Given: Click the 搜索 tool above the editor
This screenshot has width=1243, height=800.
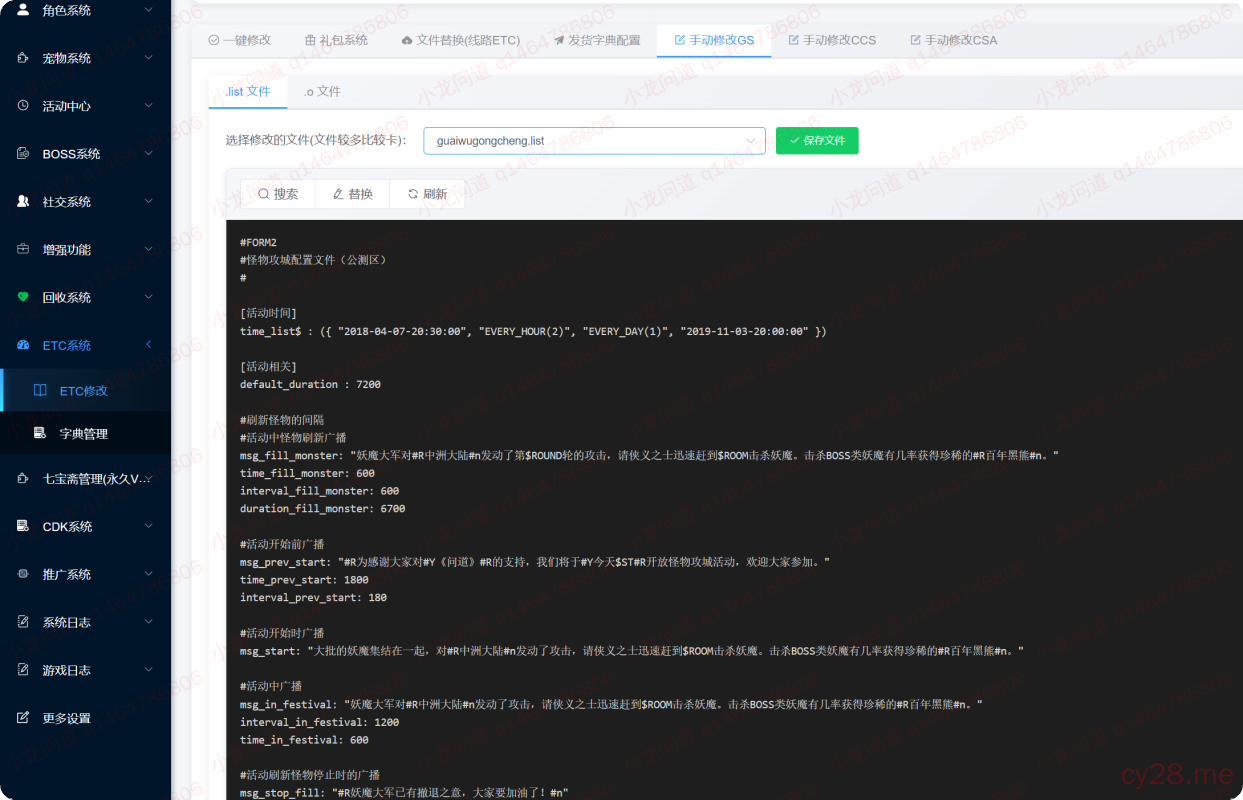Looking at the screenshot, I should [277, 194].
